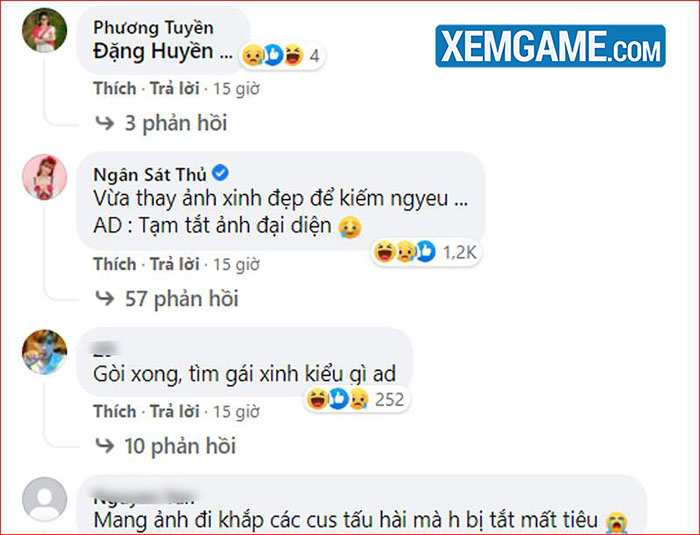Click Trả lời under the Gòi xong comment

point(174,411)
